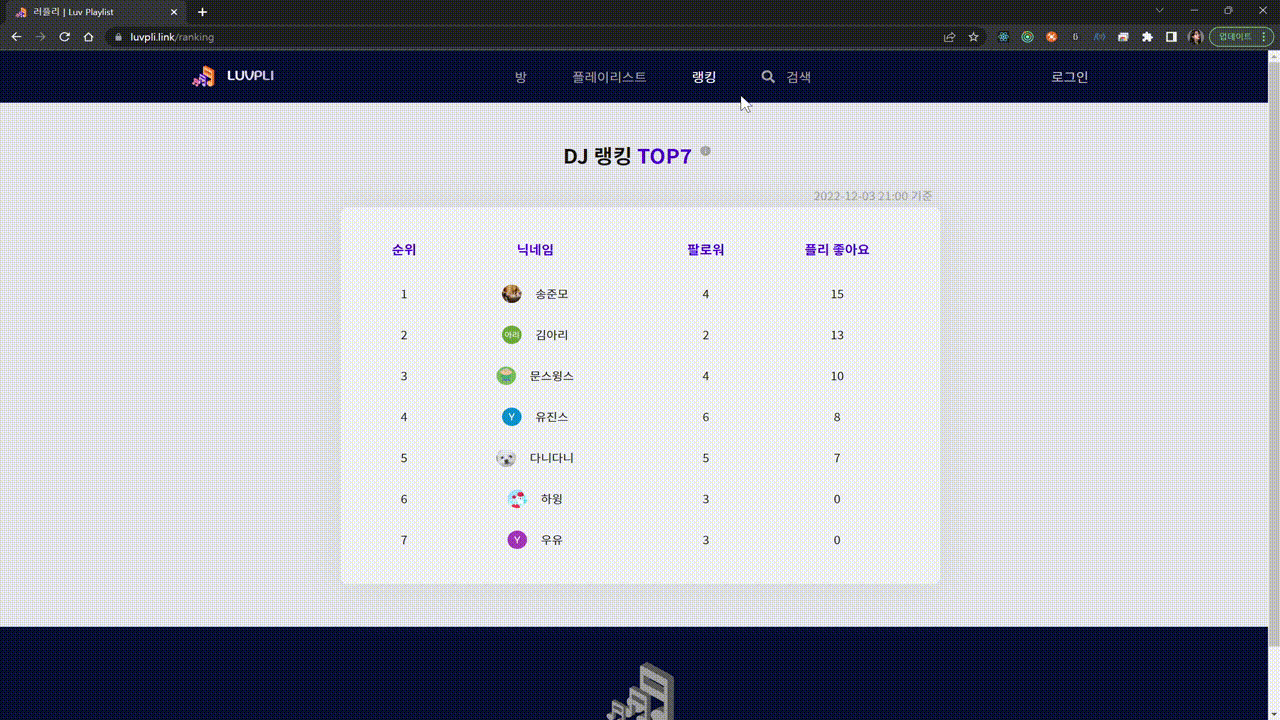Close the 러플리 Luv Playlist tab
Viewport: 1280px width, 720px height.
tap(173, 12)
